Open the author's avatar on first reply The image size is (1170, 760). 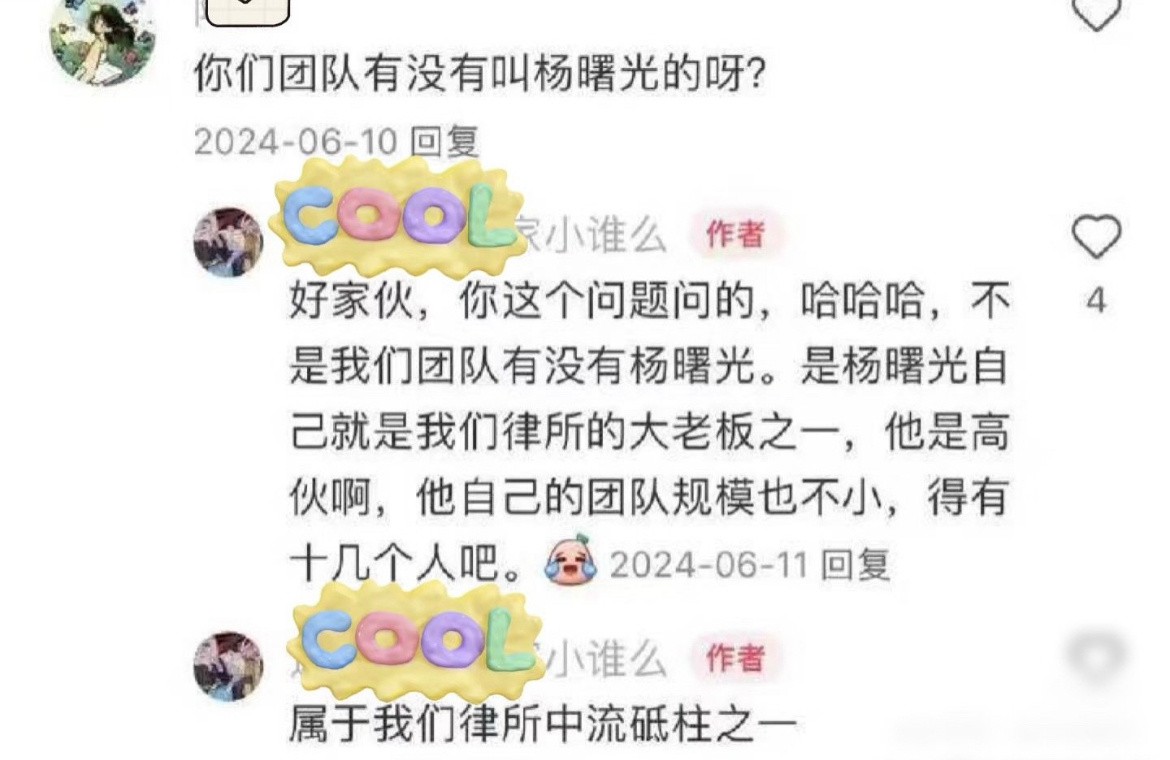pos(228,242)
